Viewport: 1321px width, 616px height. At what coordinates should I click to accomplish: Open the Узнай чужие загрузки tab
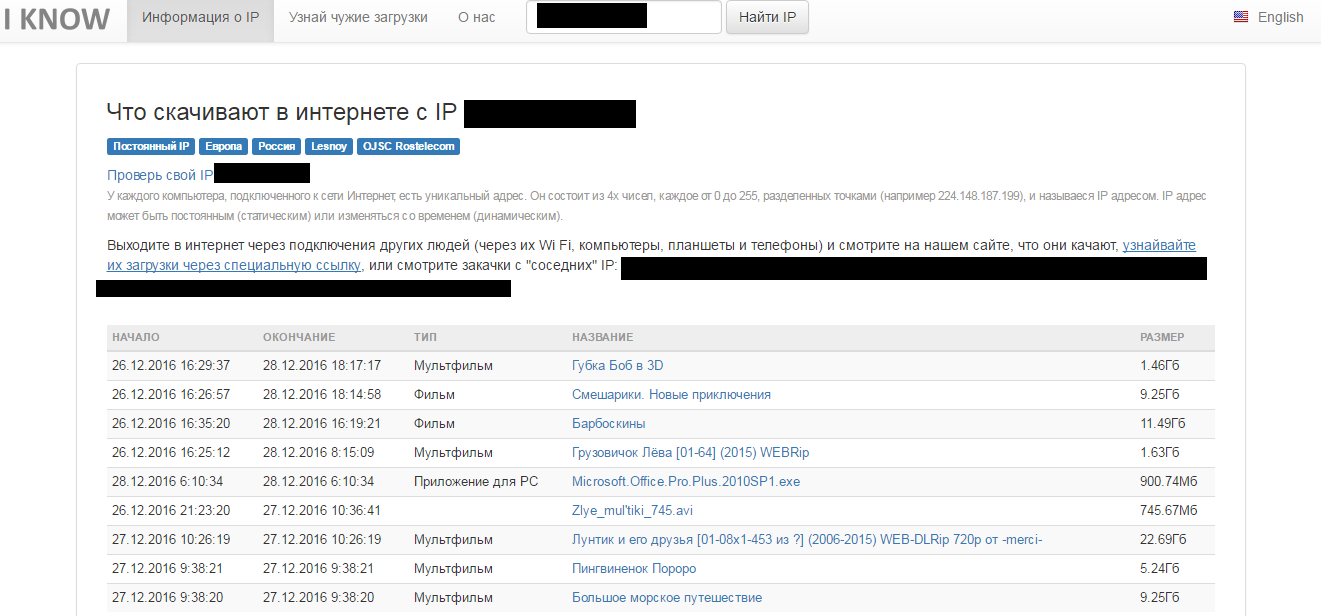(358, 18)
